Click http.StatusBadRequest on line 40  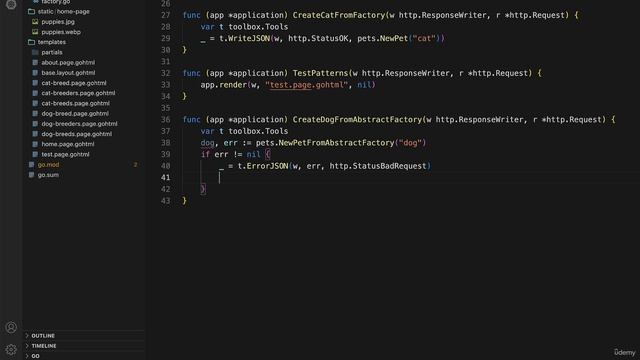[x=378, y=166]
